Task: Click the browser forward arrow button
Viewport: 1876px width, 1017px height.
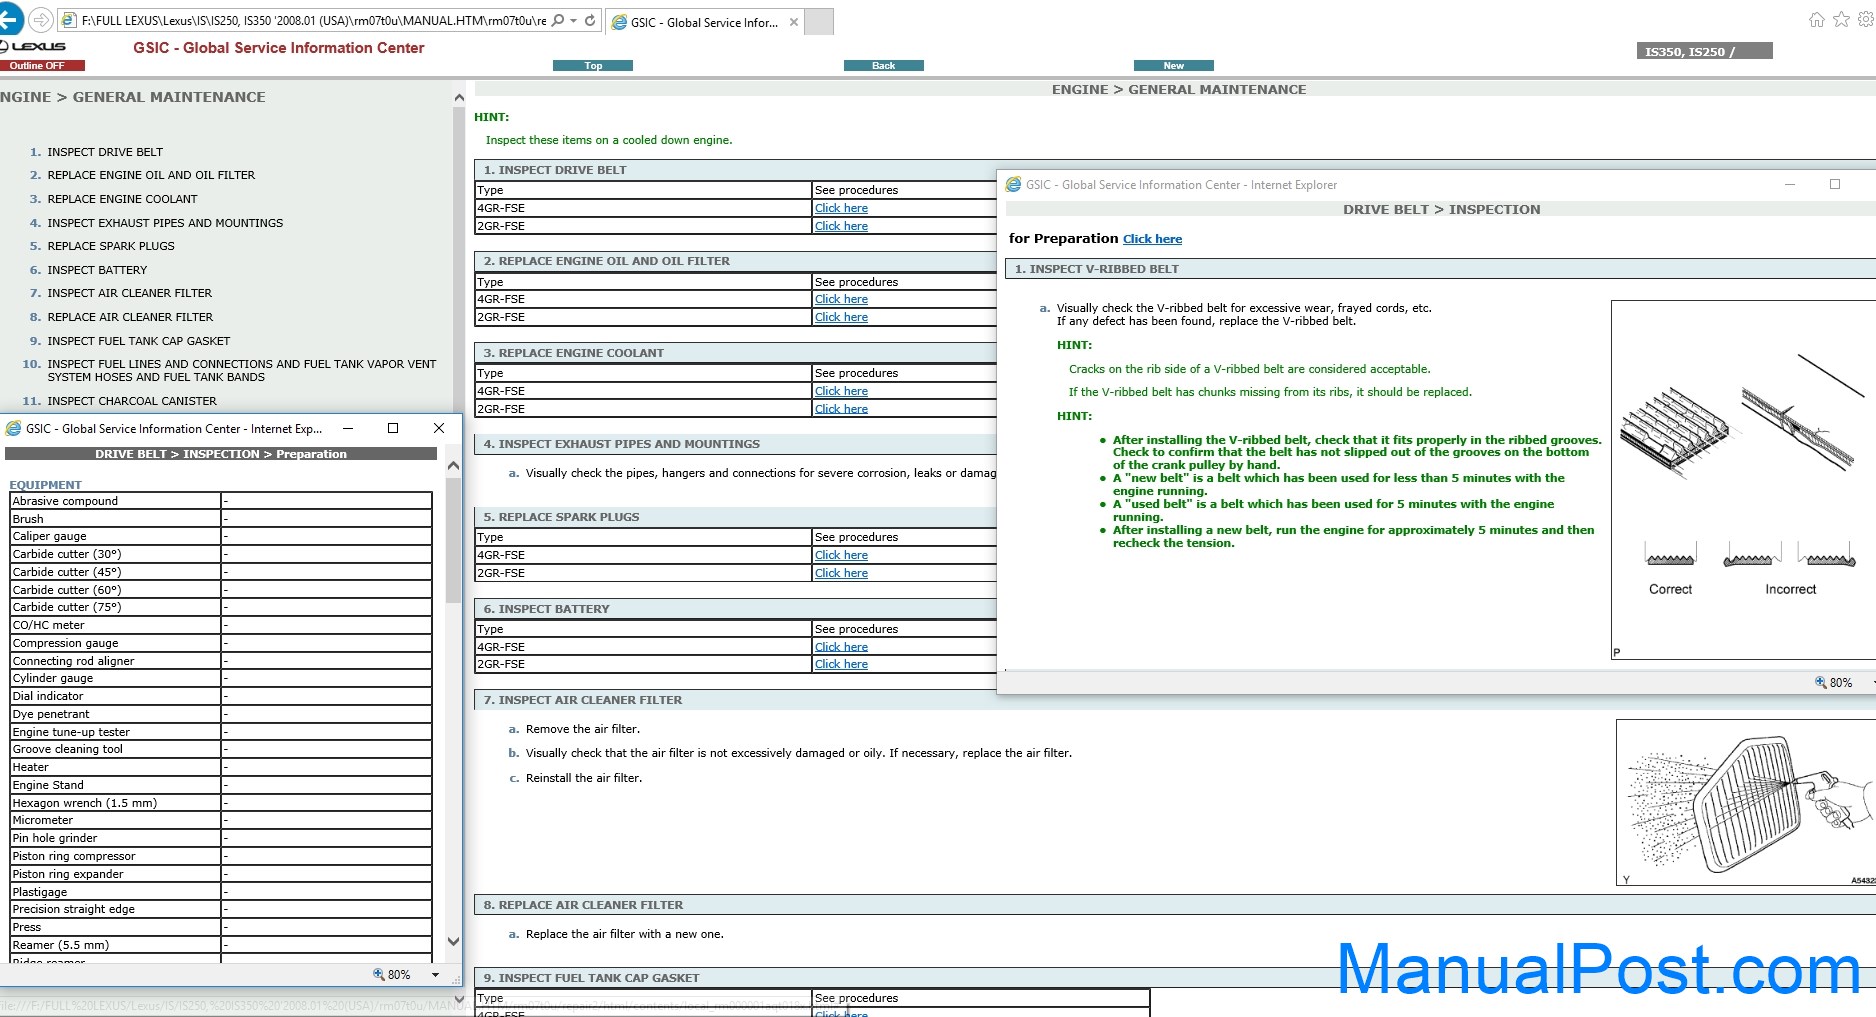Action: coord(41,20)
